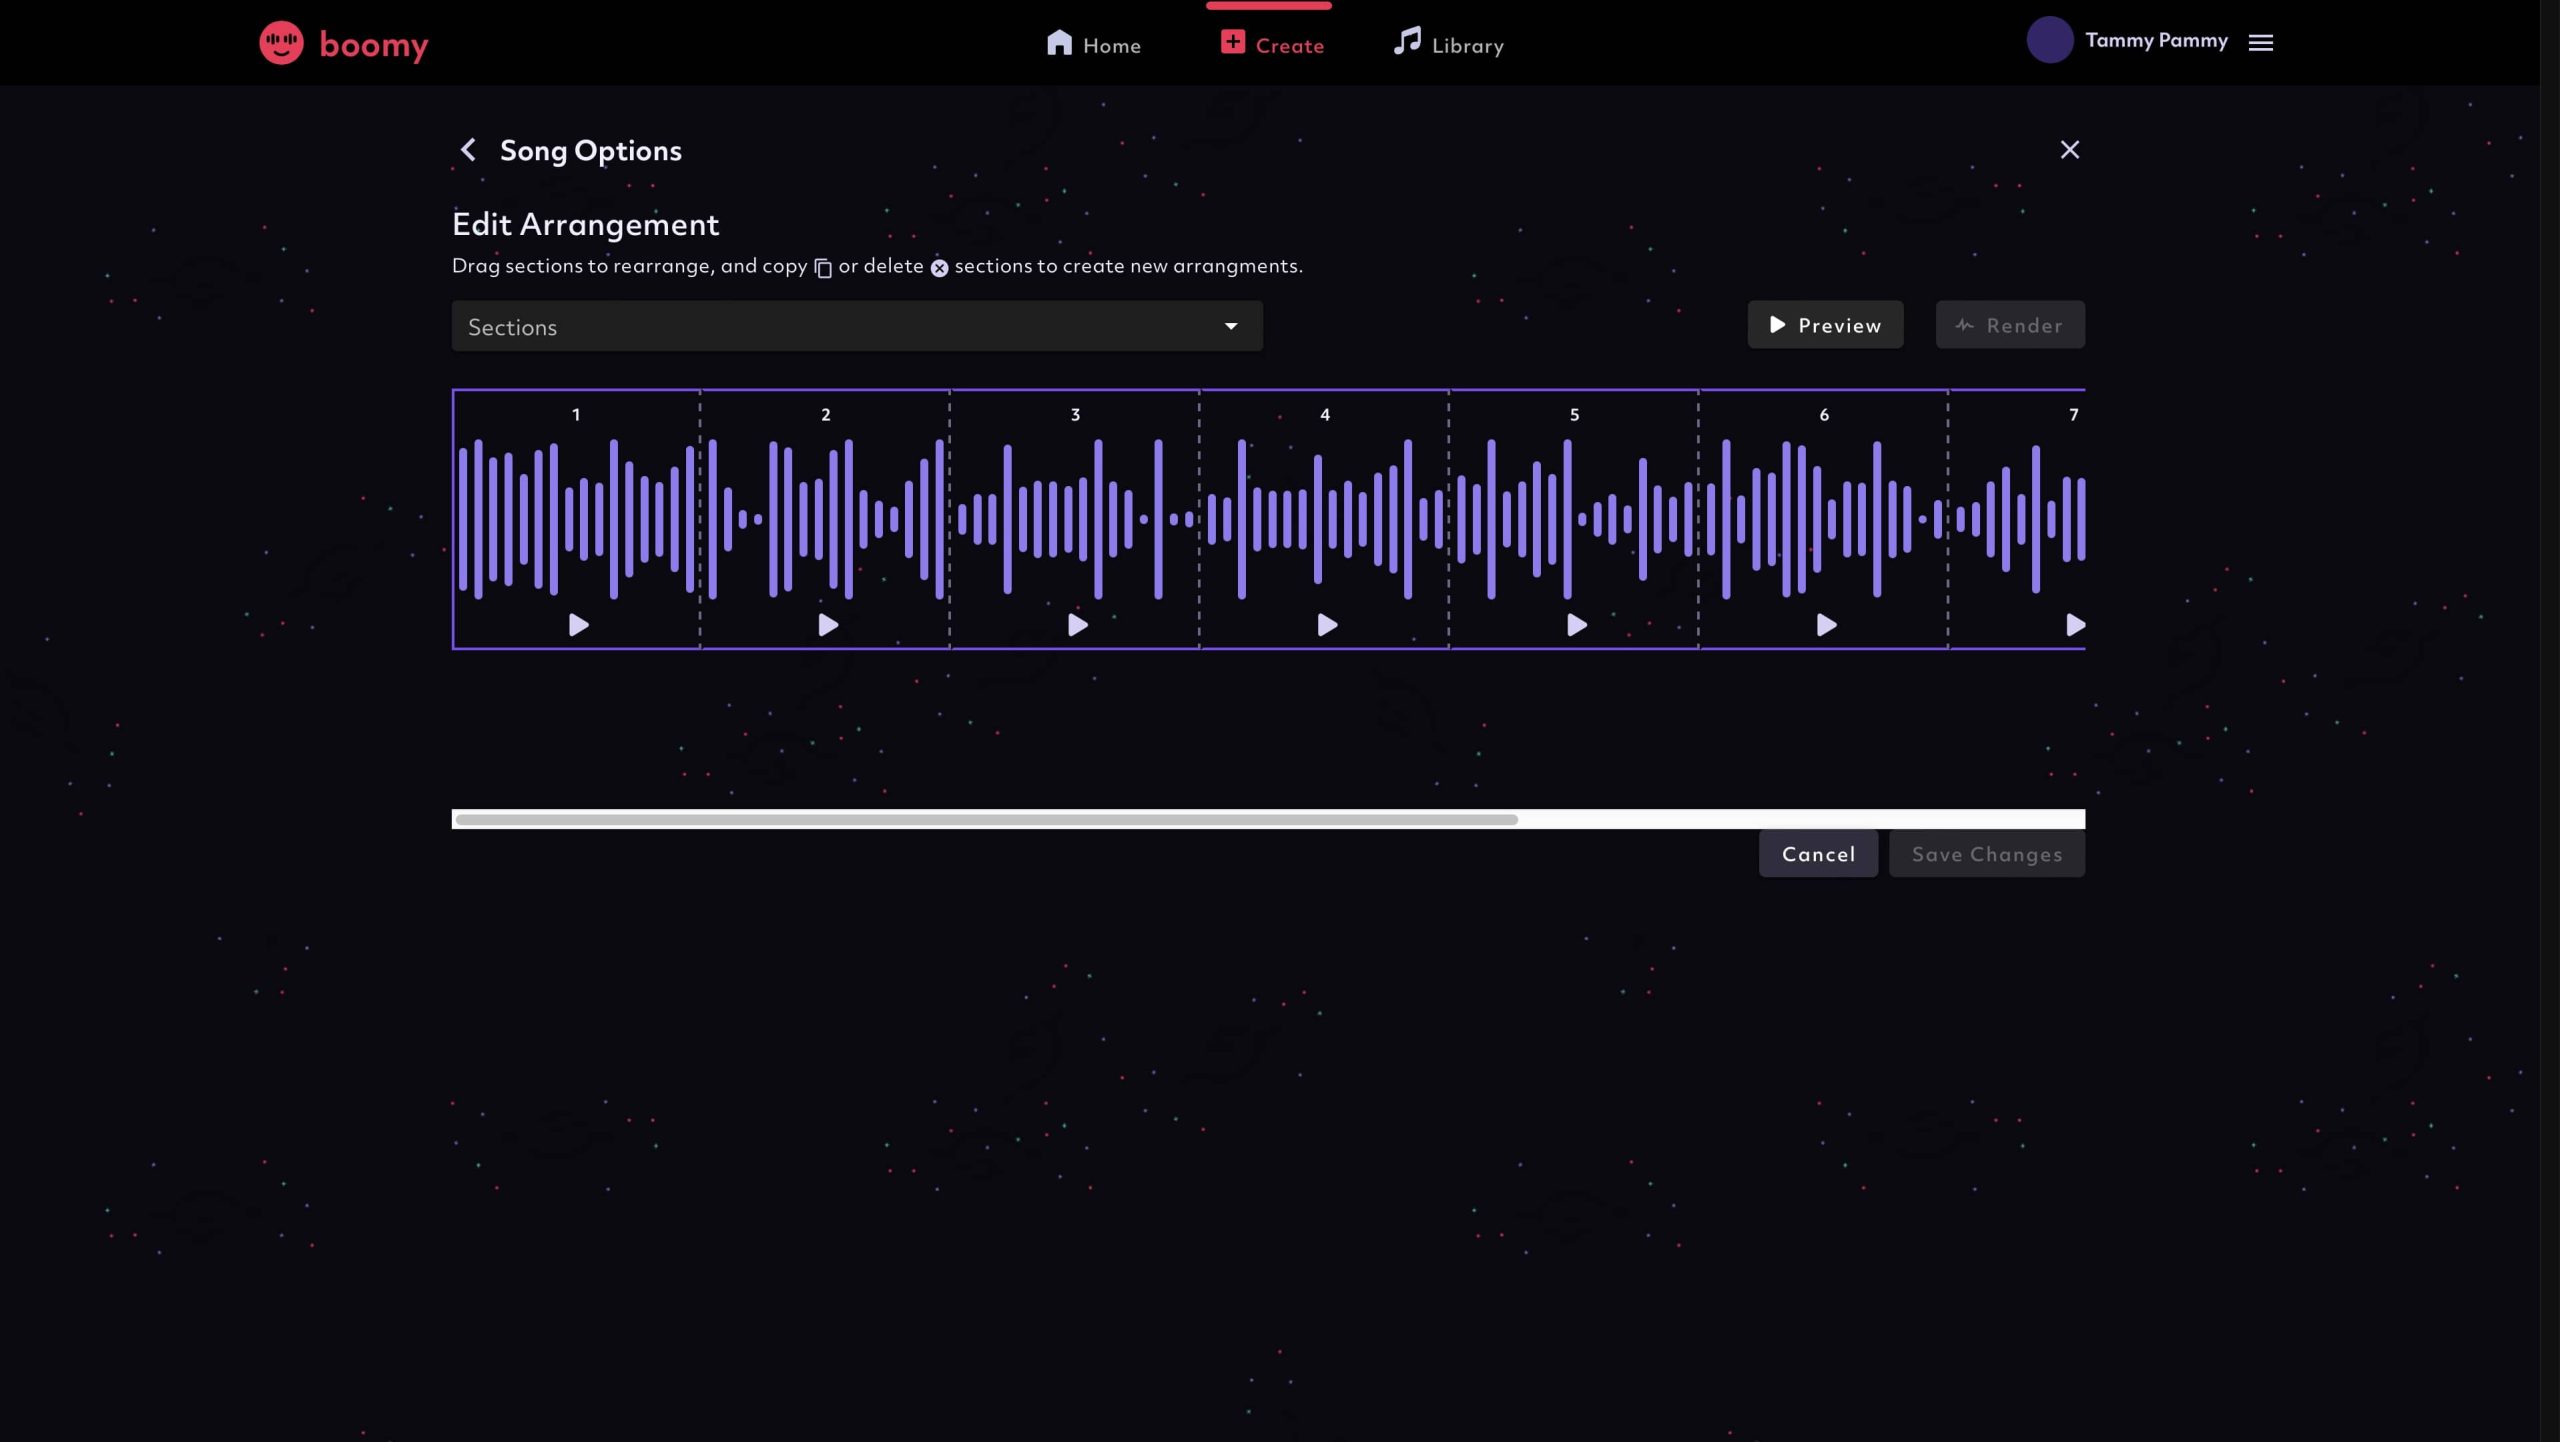
Task: Play section 4 audio
Action: pos(1327,625)
